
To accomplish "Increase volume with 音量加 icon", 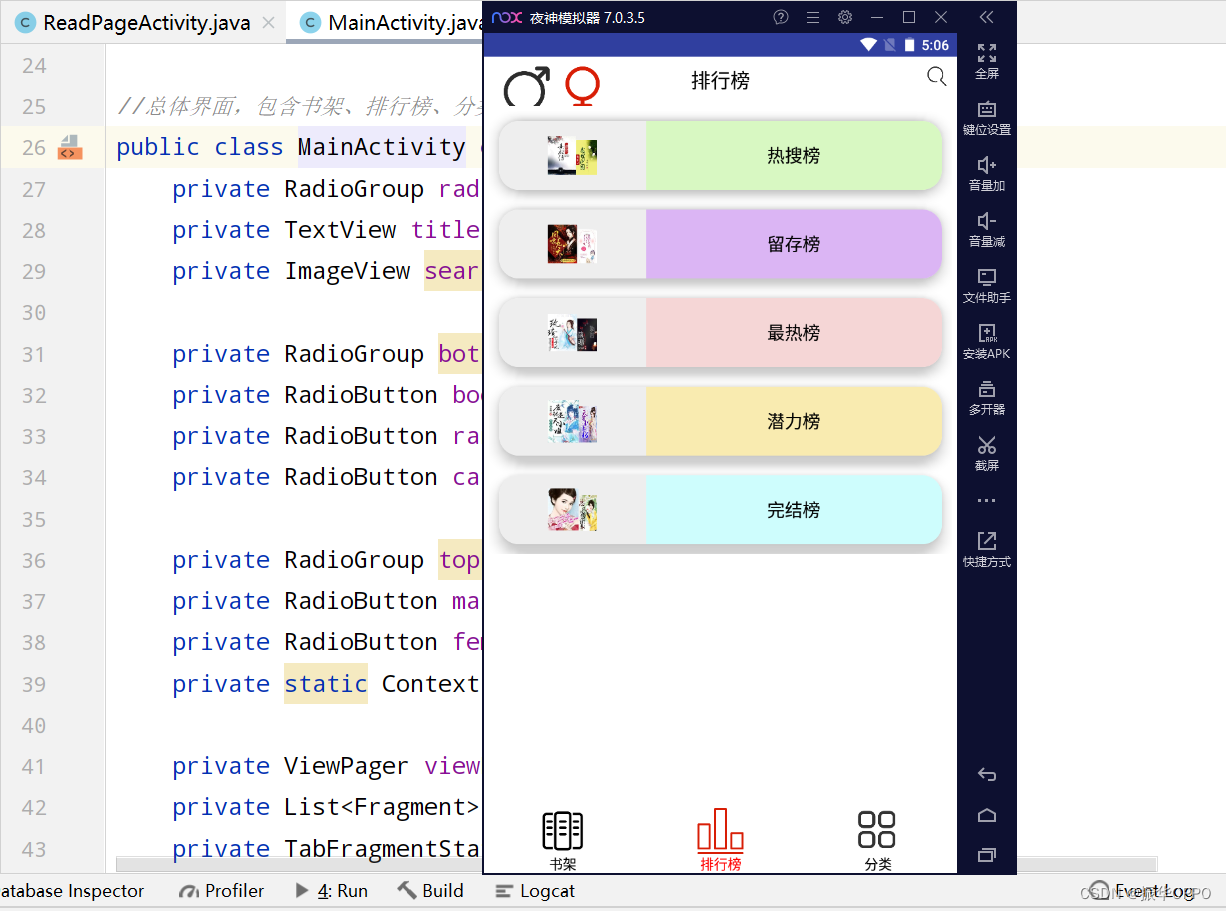I will [x=987, y=173].
